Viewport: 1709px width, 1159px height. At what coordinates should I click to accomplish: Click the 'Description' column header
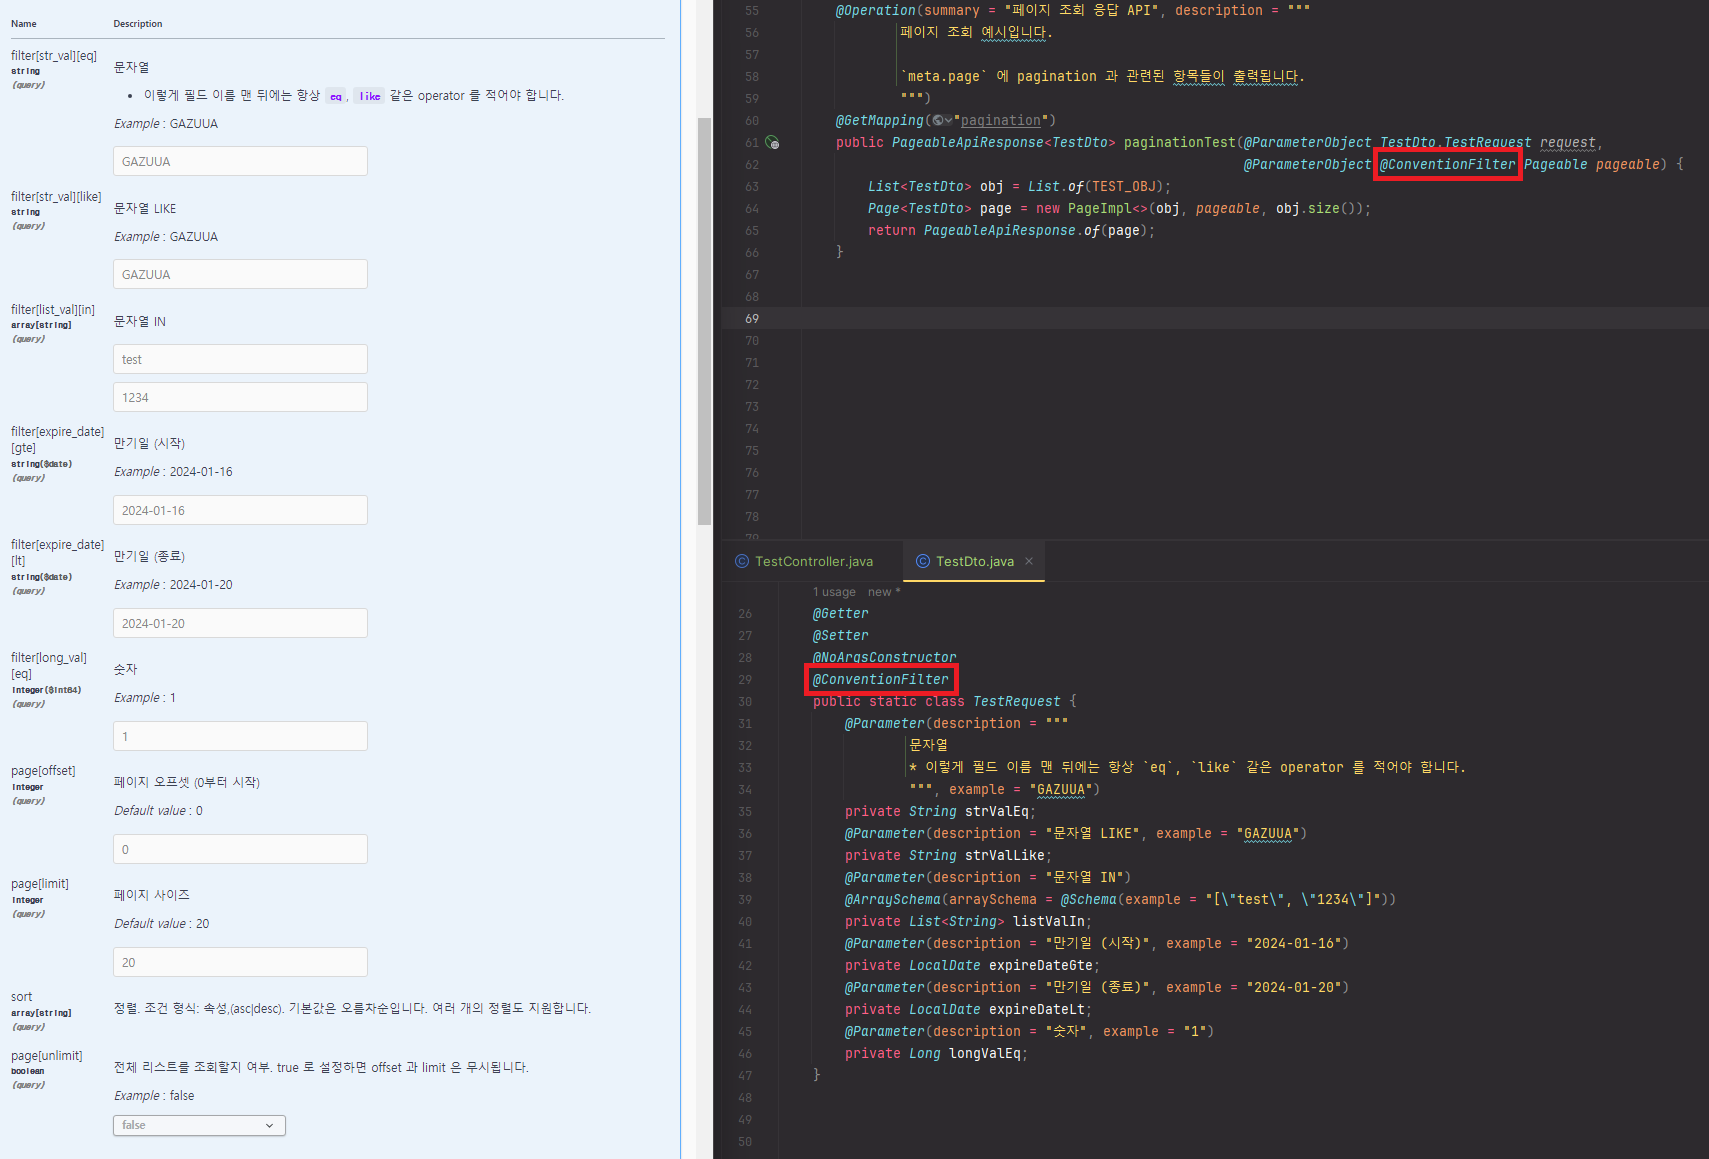point(138,24)
